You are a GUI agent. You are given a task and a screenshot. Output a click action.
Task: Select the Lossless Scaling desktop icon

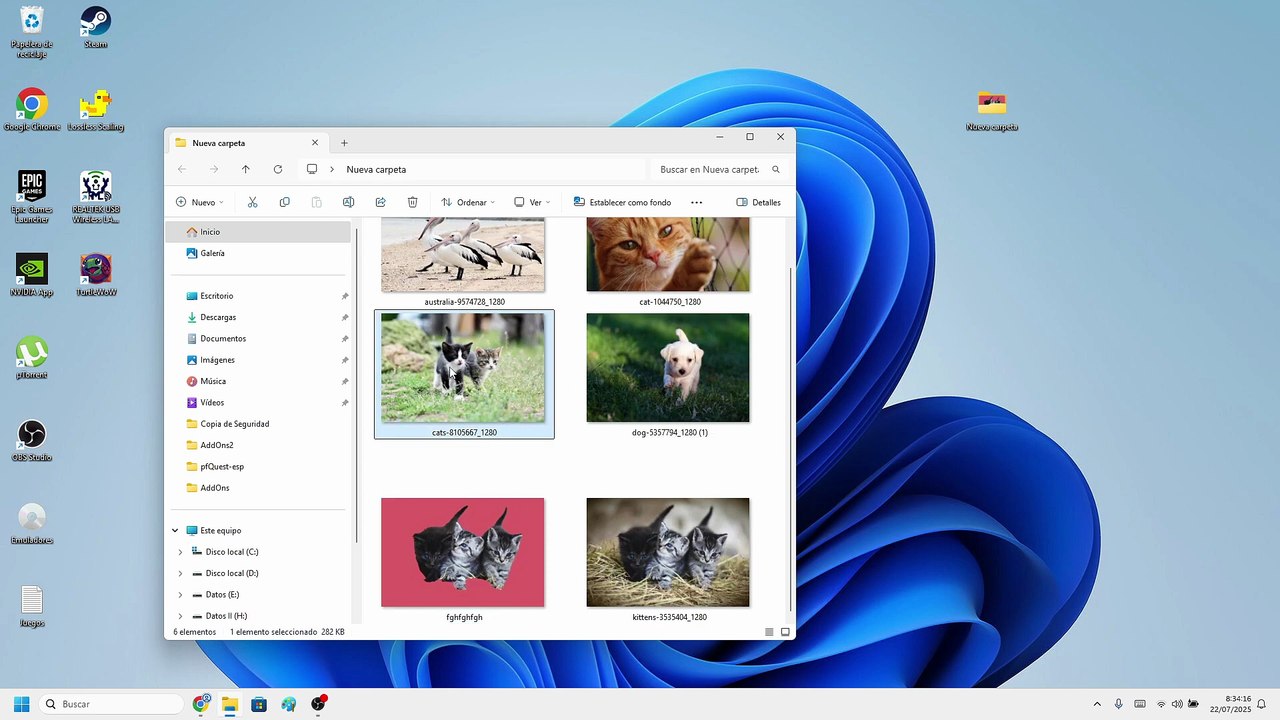pos(95,110)
